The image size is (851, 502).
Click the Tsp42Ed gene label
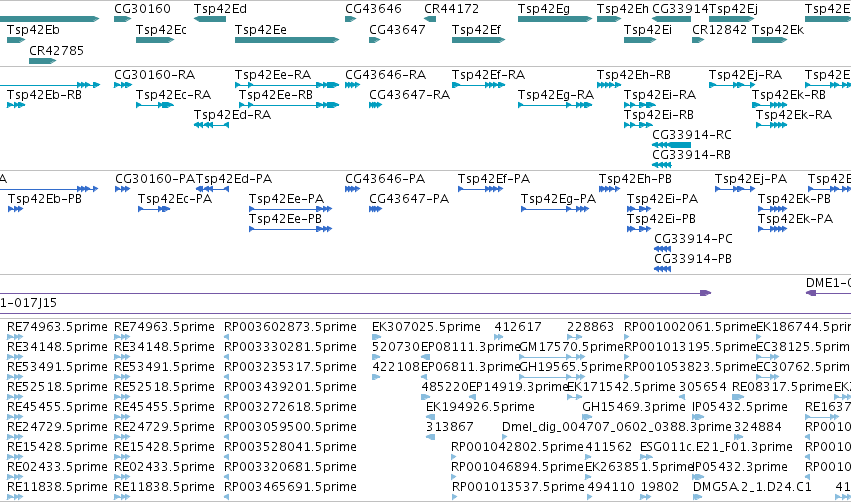tap(220, 9)
